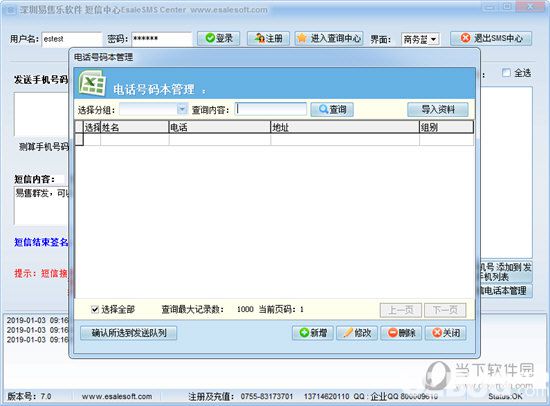Click the 导入资料 import data button
This screenshot has width=550, height=406.
(438, 109)
